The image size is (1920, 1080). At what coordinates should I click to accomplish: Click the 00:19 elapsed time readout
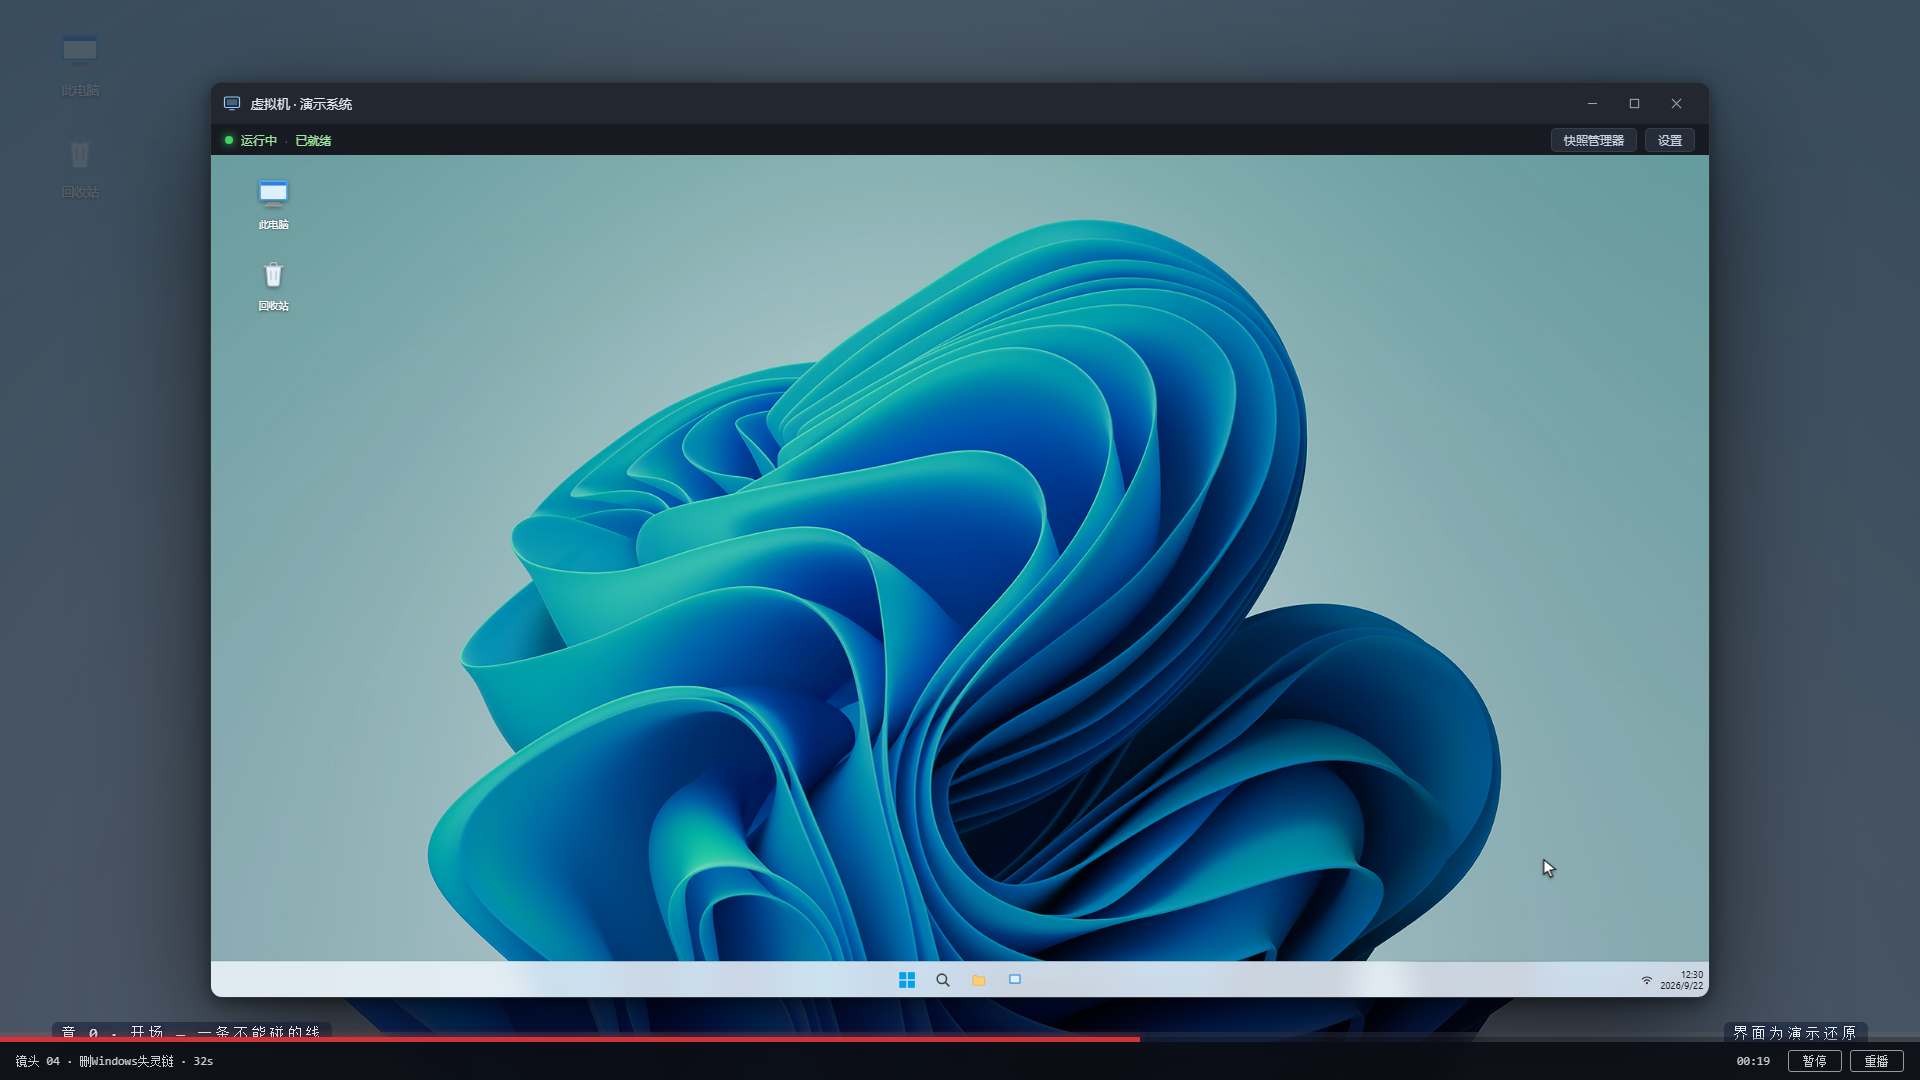1752,1061
